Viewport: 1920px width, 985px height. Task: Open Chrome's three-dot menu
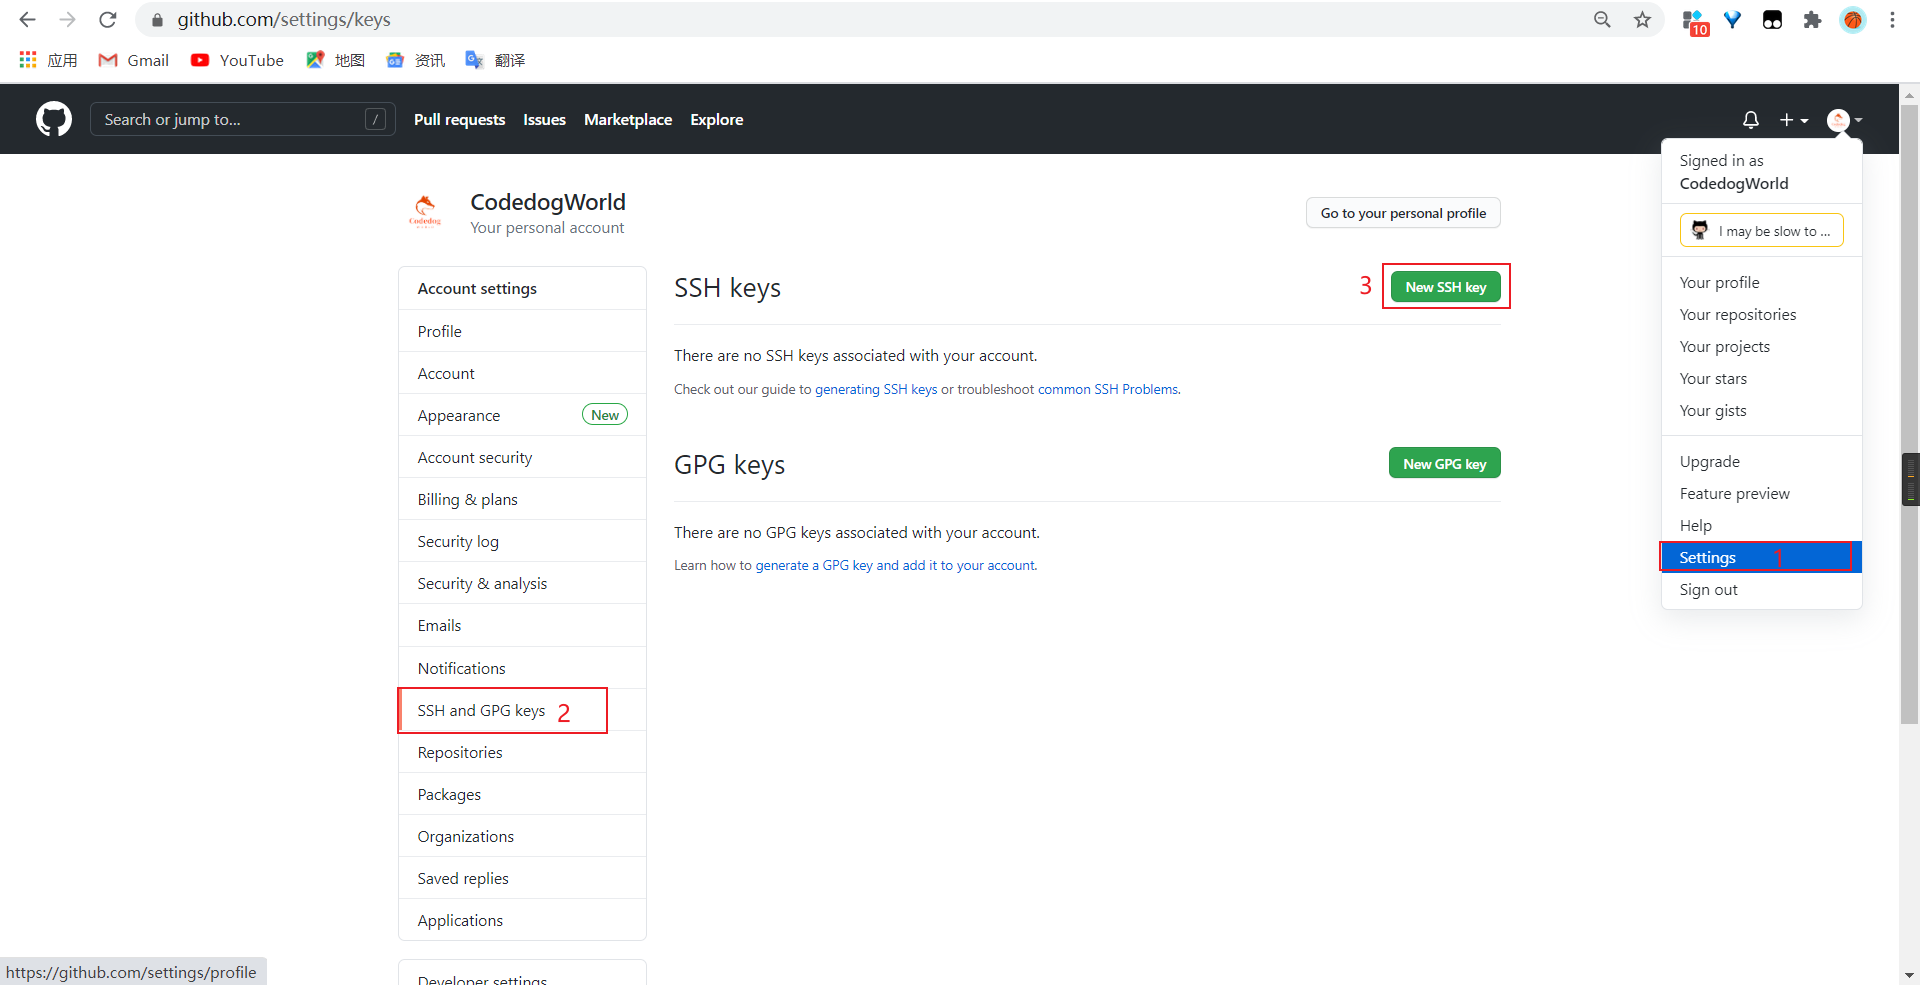point(1892,20)
